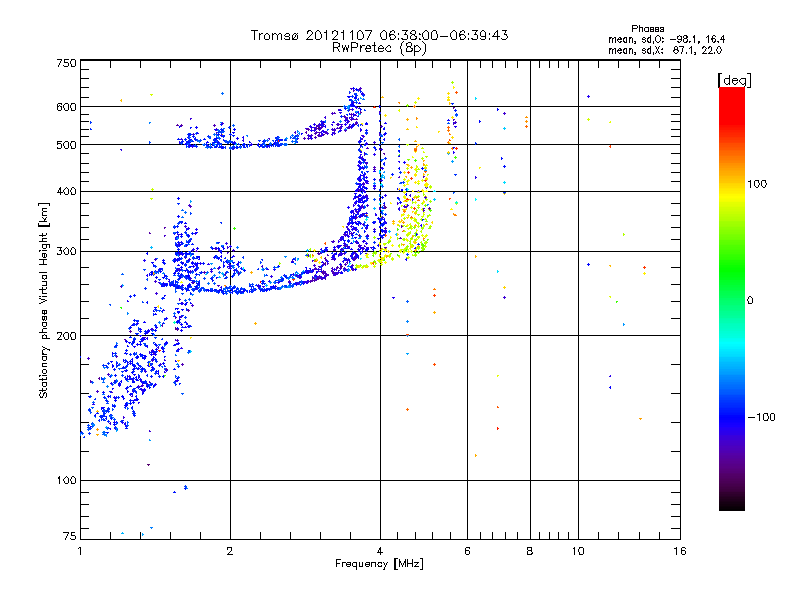Screen dimensions: 800x600
Task: Click the plot title 'Tromsø 20121107 06:38:00-06:39:43'
Action: (379, 35)
